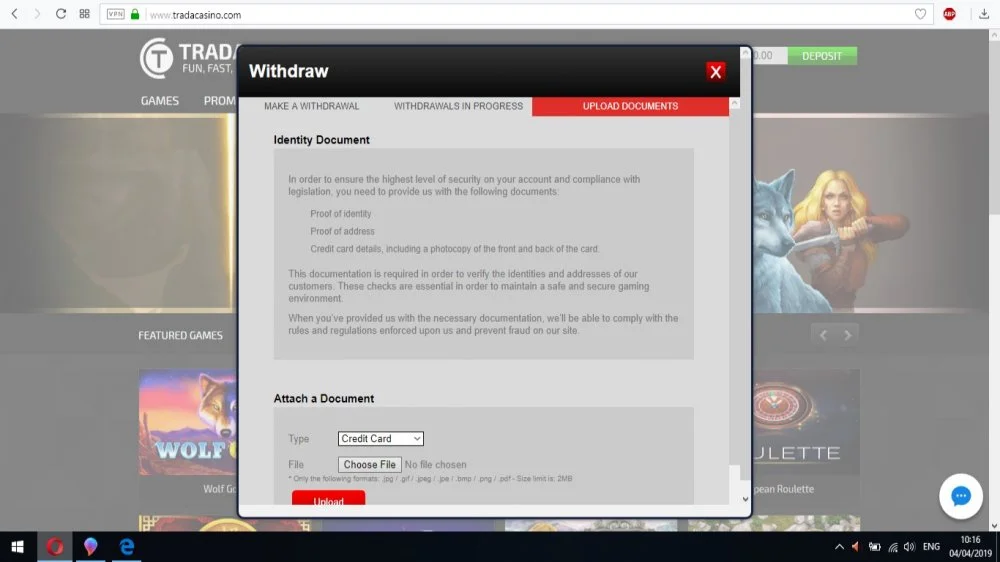Open the Edge browser taskbar icon
The image size is (1000, 562).
tap(126, 547)
